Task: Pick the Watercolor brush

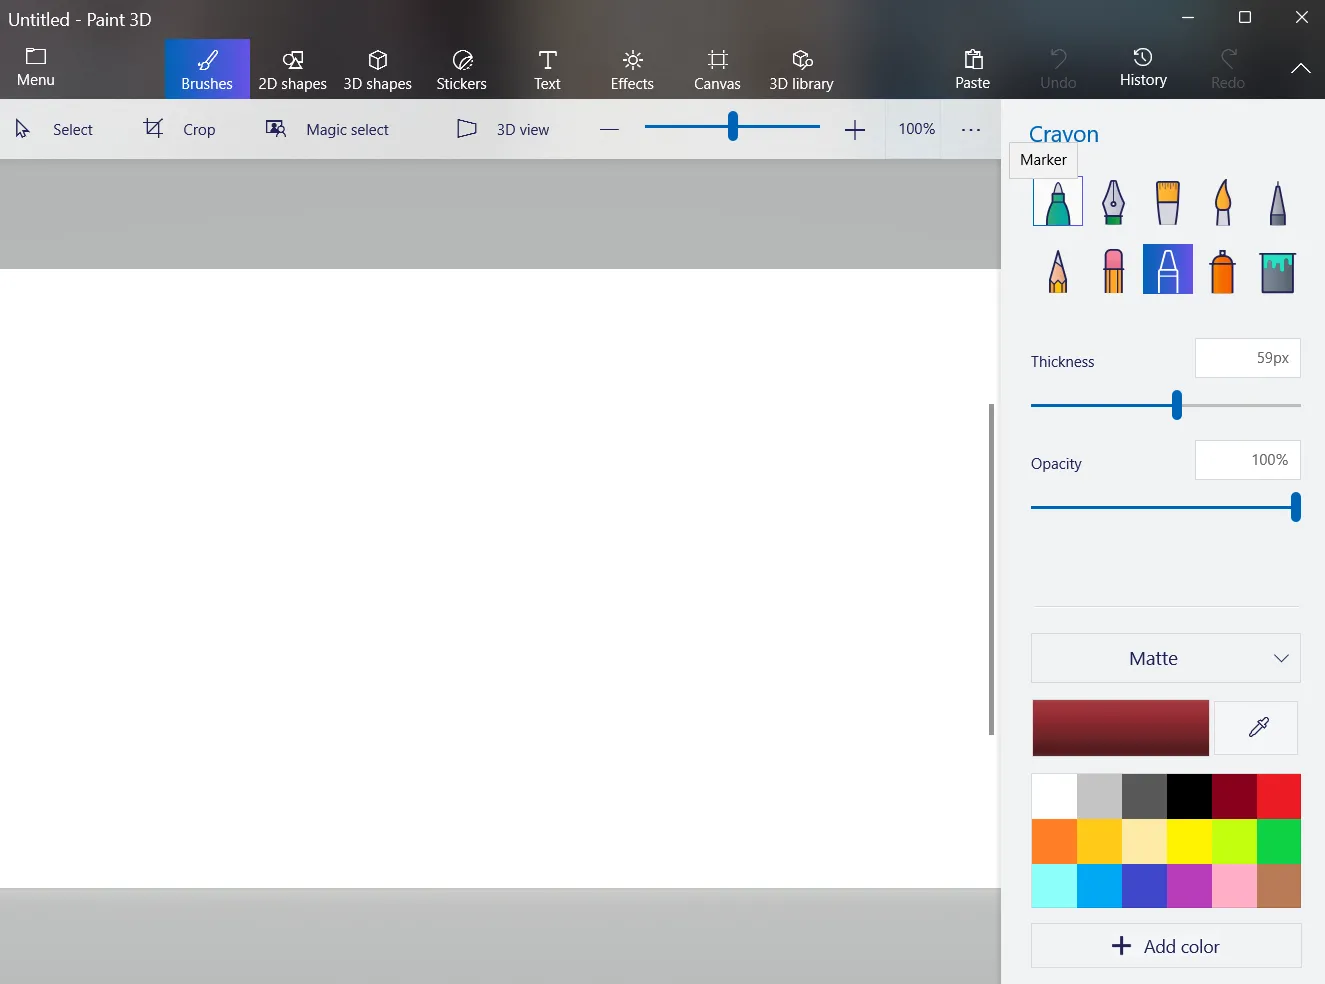Action: click(1222, 202)
